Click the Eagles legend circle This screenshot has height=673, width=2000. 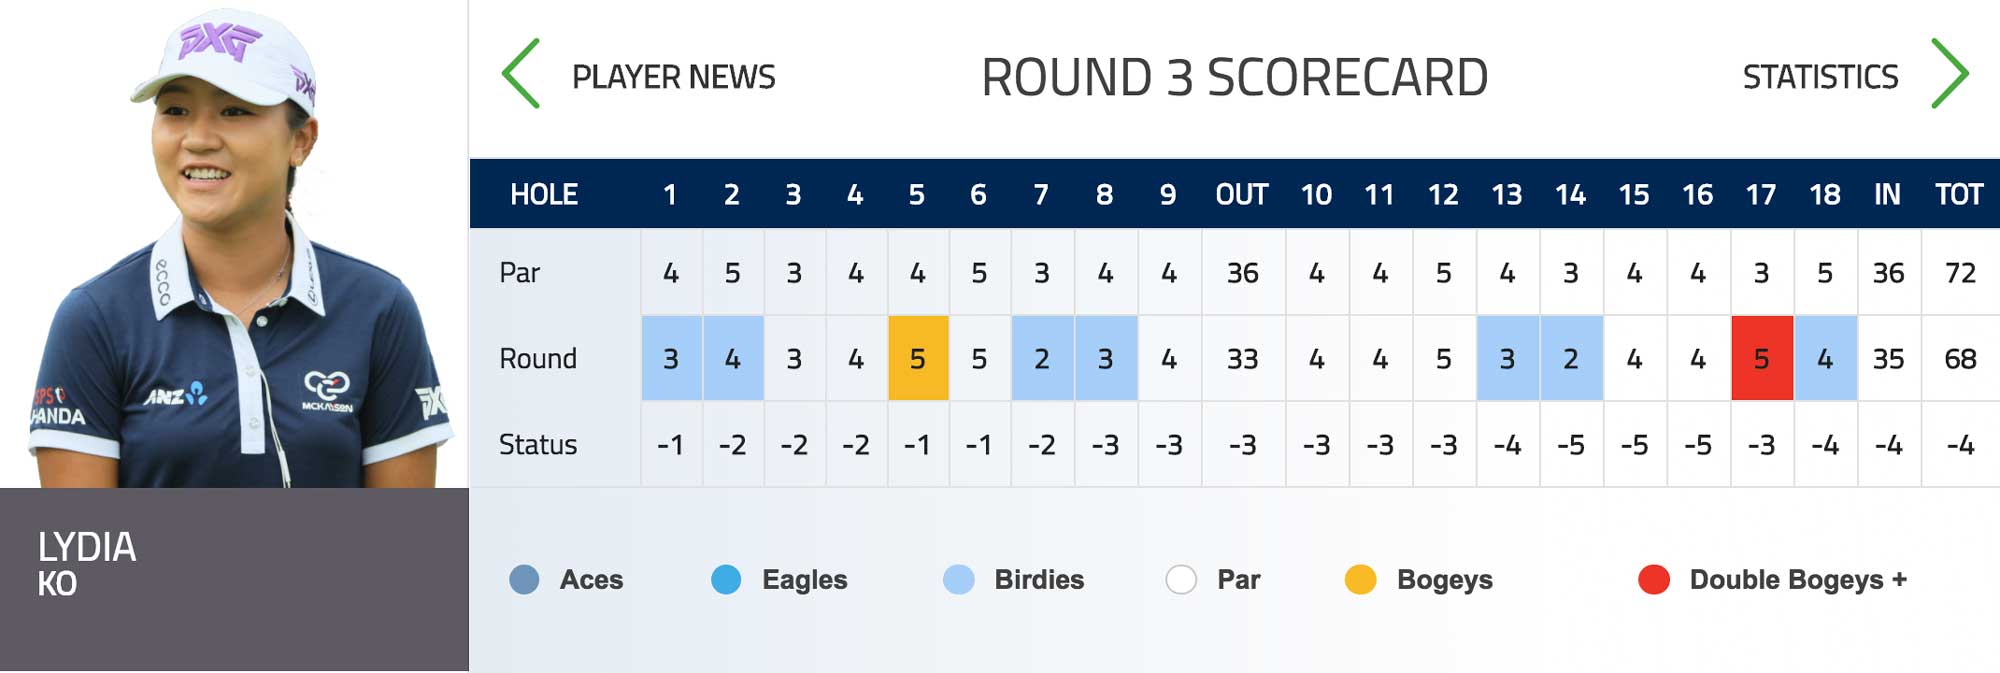click(726, 580)
